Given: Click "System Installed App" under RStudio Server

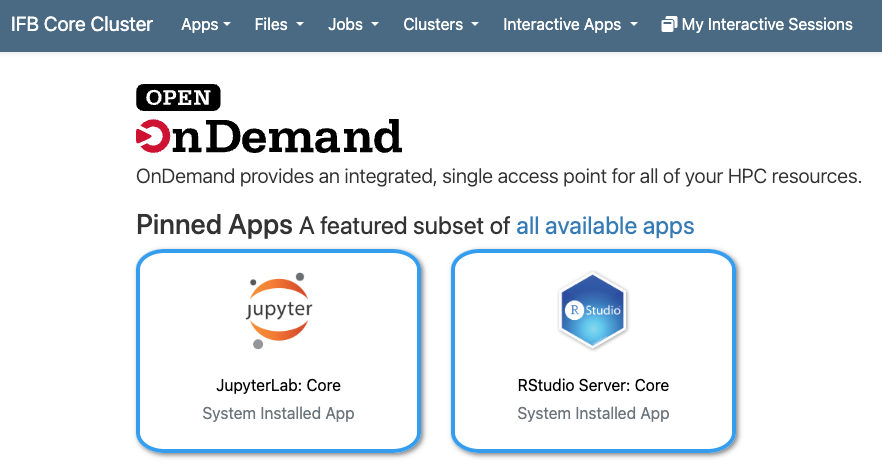Looking at the screenshot, I should click(x=593, y=413).
